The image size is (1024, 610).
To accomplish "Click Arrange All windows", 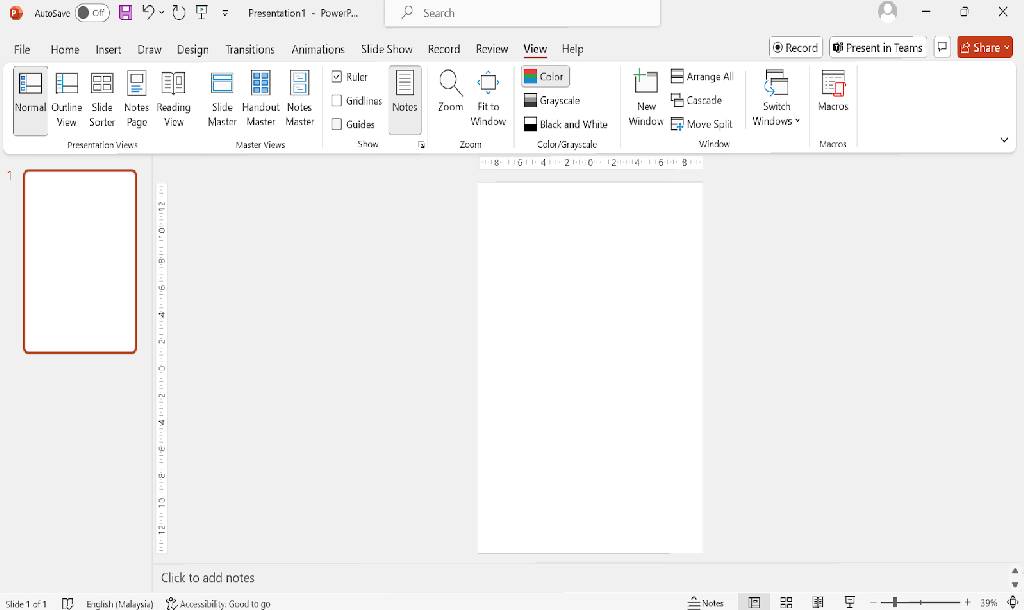I will click(x=702, y=76).
